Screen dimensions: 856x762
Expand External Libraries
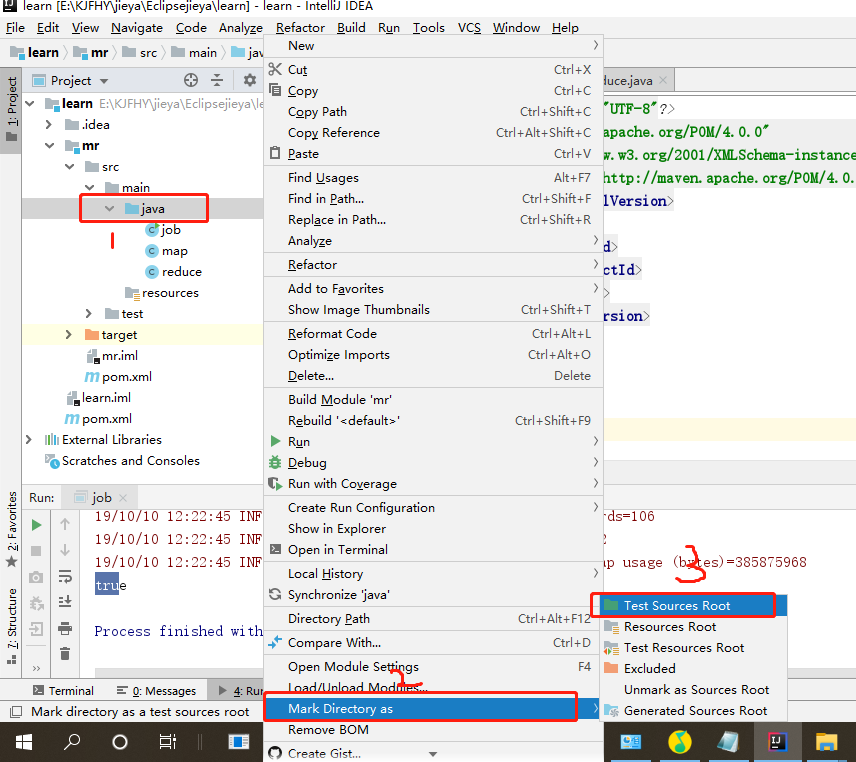[x=29, y=439]
